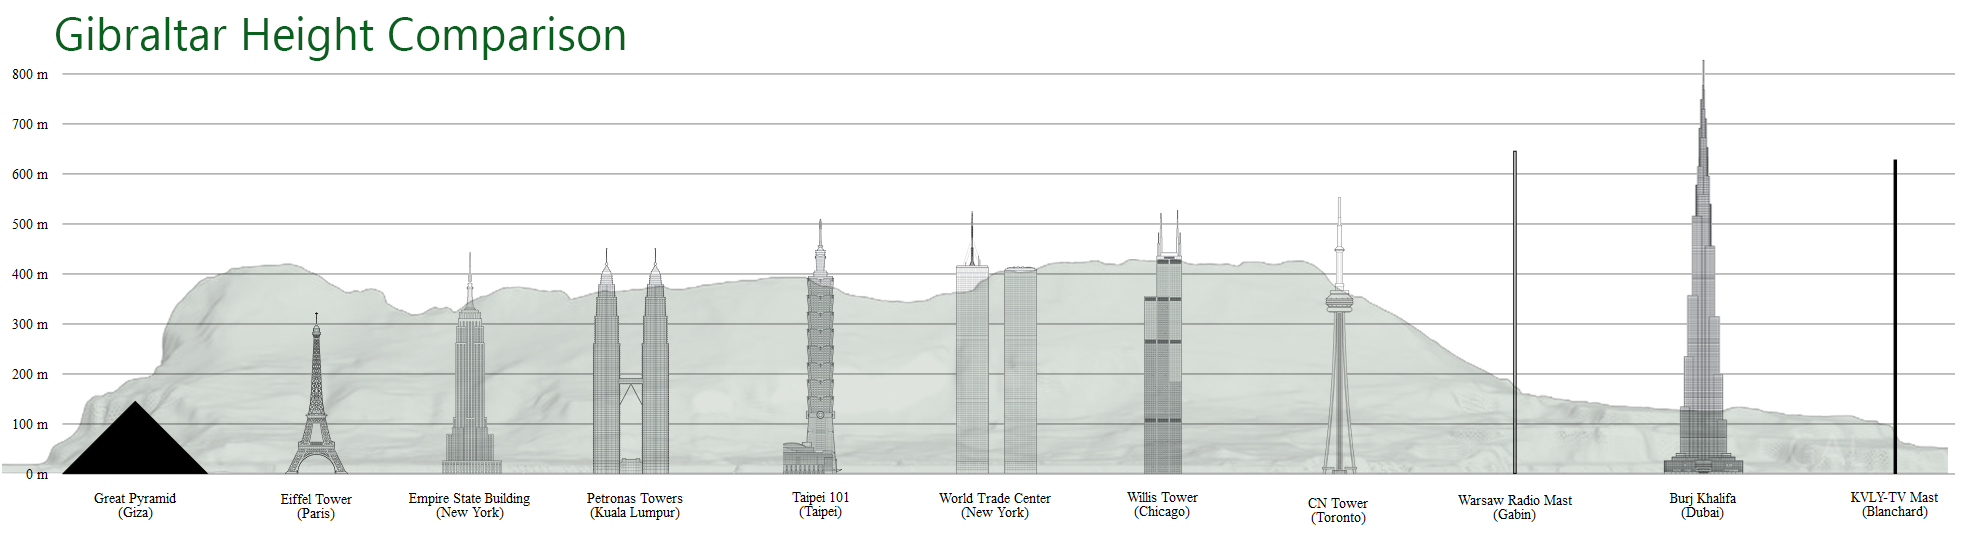Click the 'Petronas Towers (Kuala Lumpur)' label
This screenshot has height=551, width=1962.
click(635, 505)
